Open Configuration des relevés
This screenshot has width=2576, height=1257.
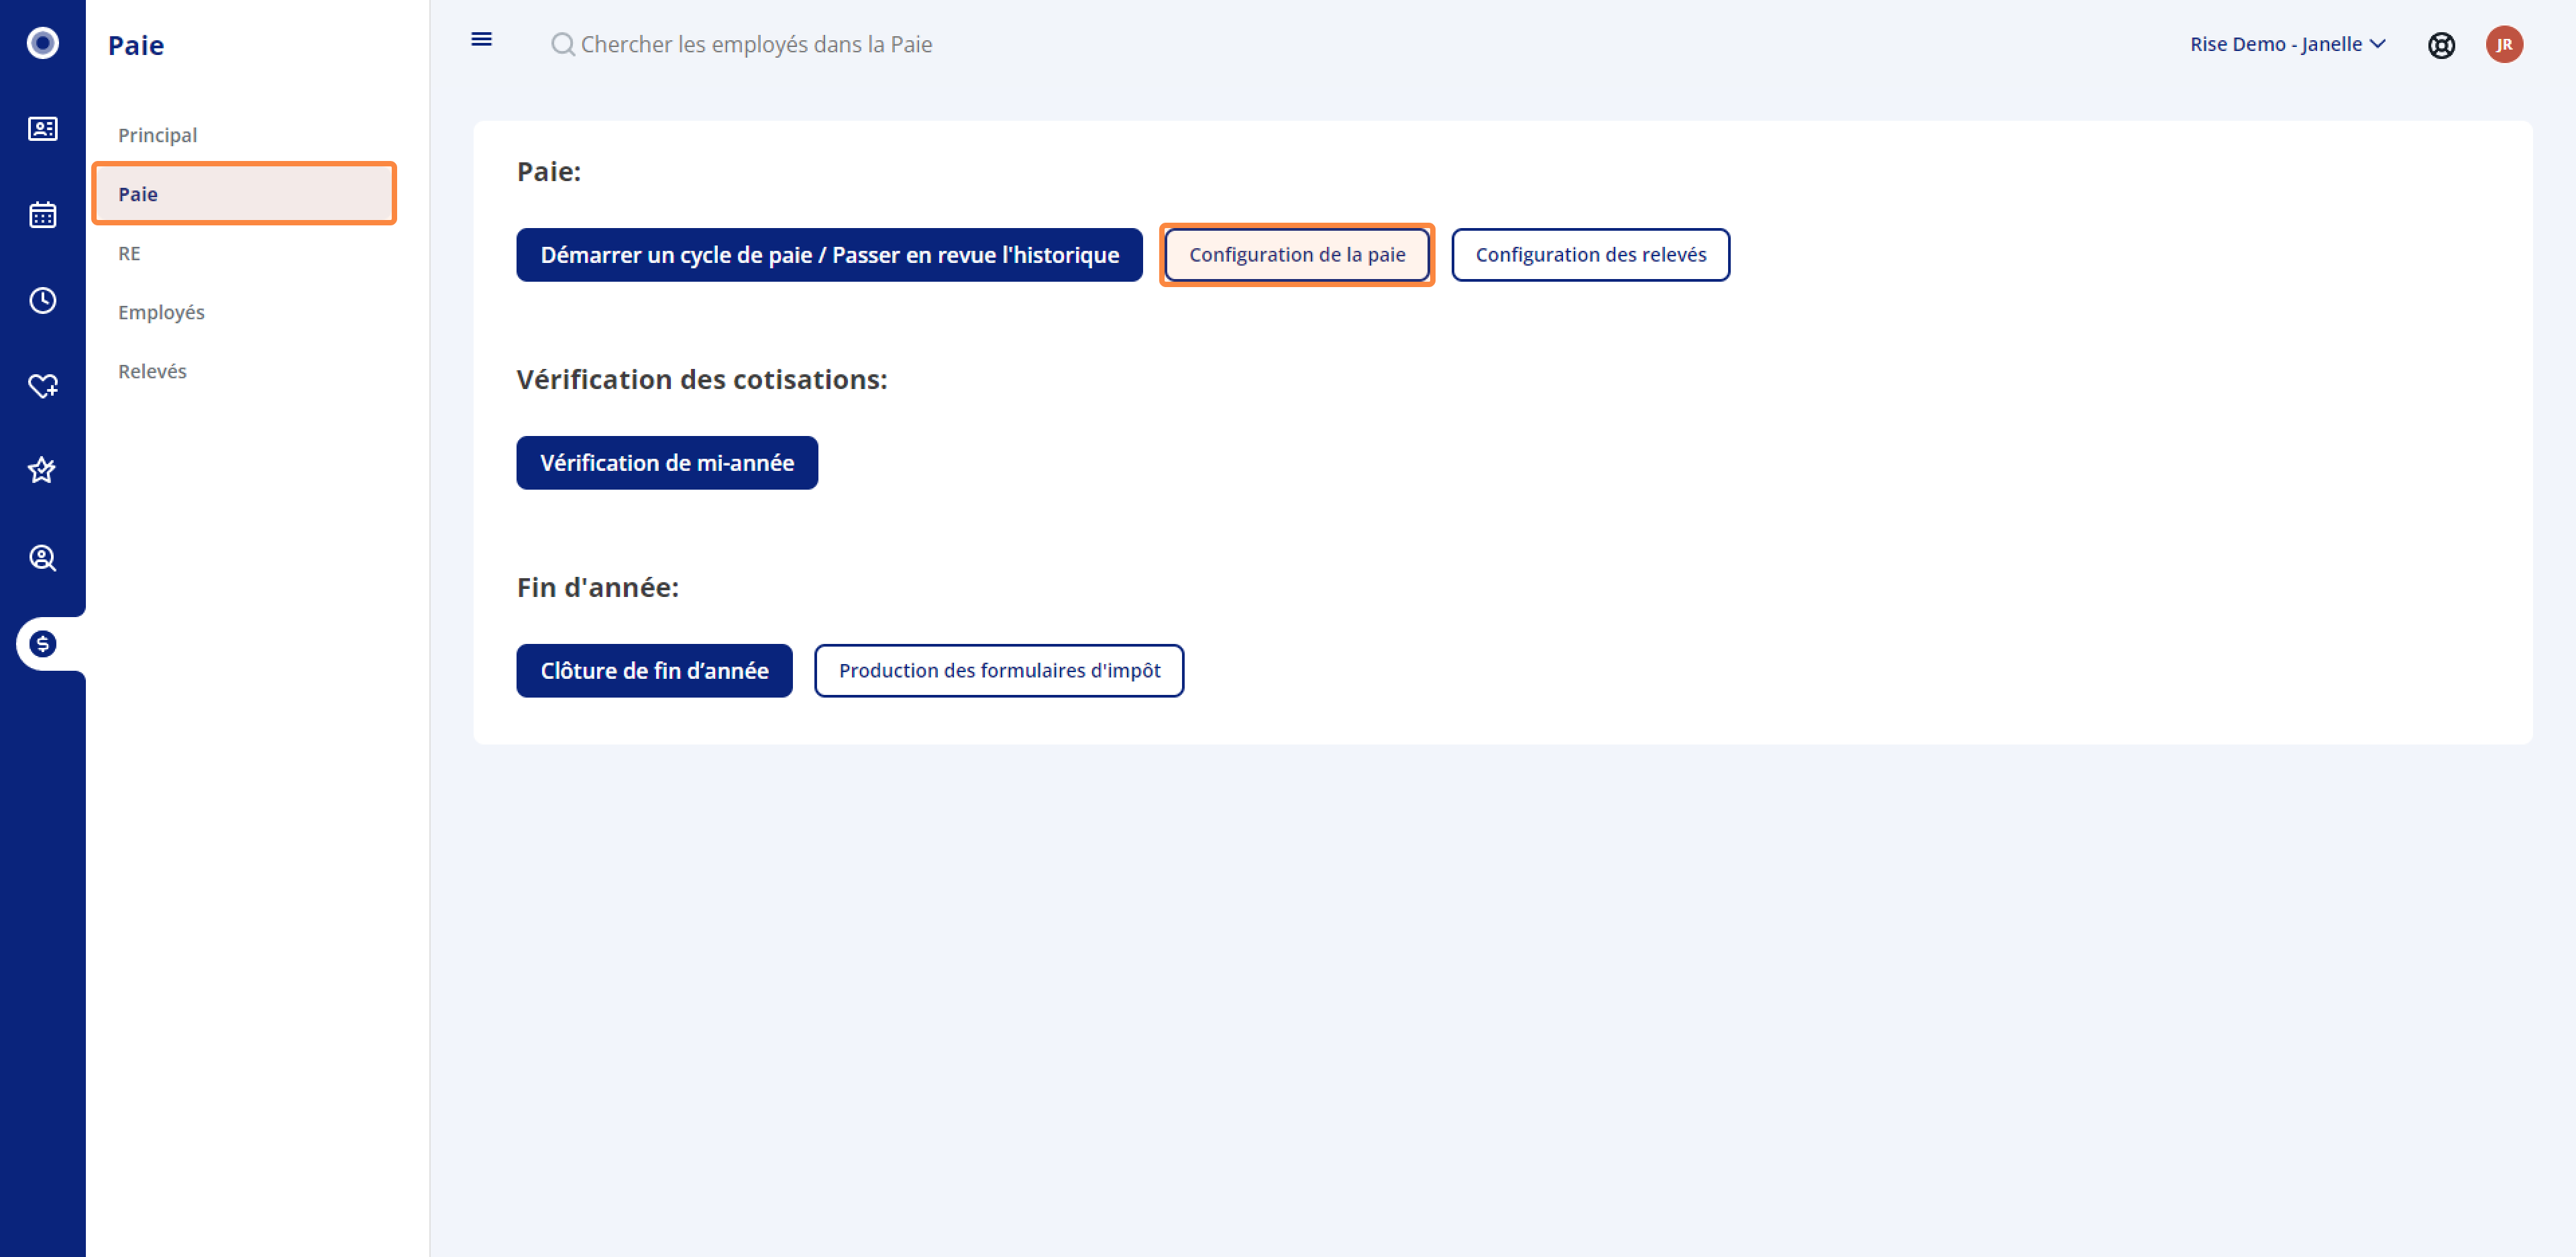click(x=1590, y=255)
